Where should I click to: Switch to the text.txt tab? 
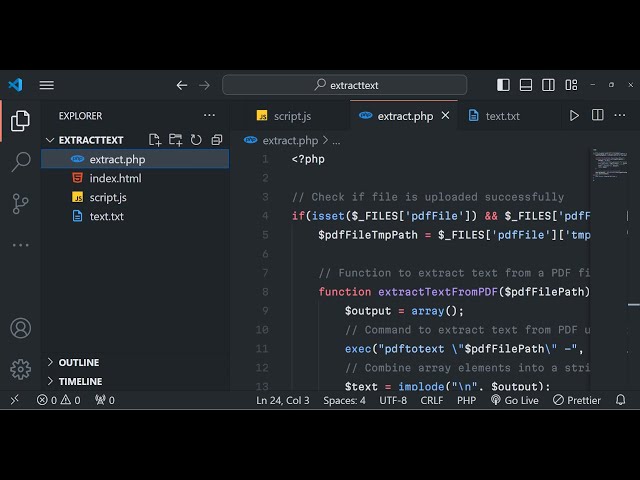tap(502, 116)
